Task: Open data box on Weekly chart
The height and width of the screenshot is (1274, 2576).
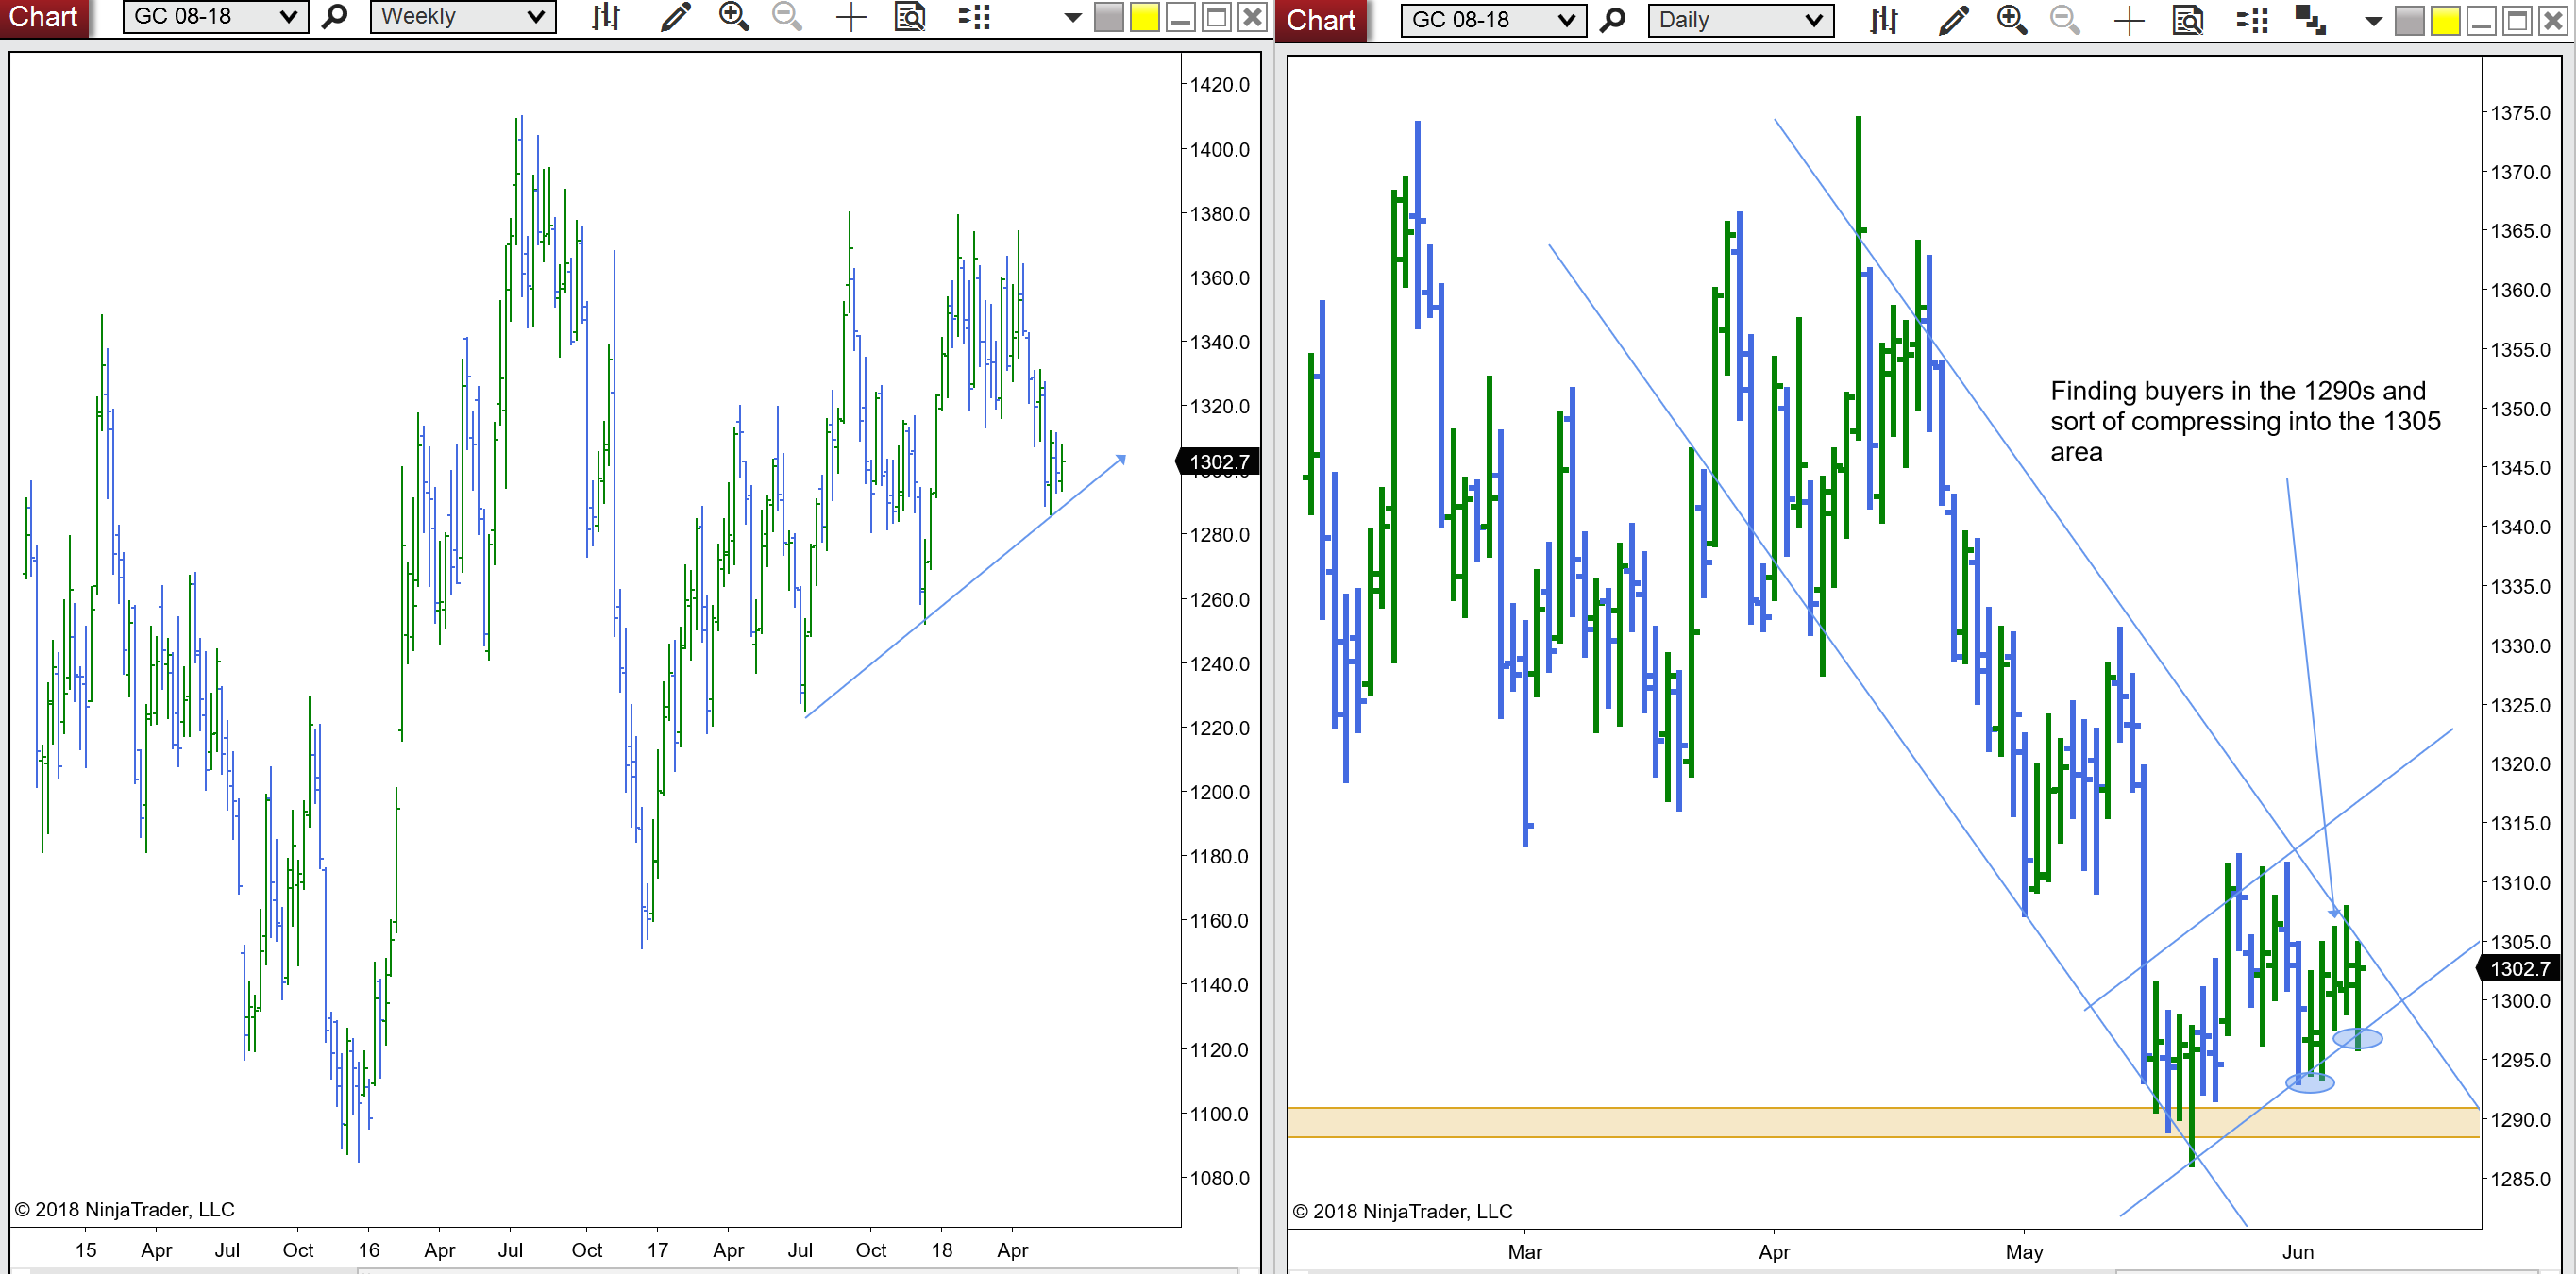Action: [x=910, y=17]
